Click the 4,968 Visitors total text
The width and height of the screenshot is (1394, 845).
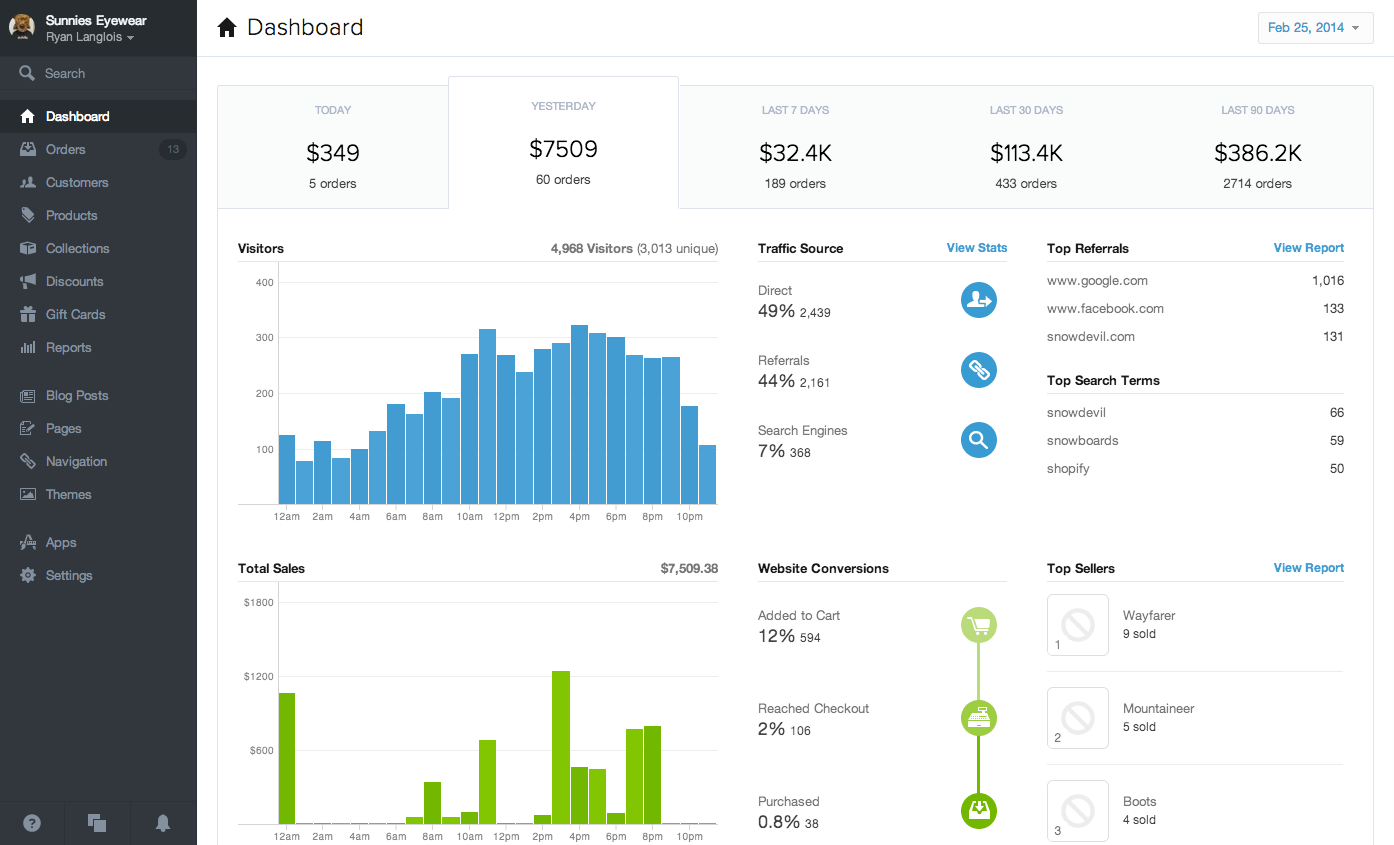click(592, 249)
